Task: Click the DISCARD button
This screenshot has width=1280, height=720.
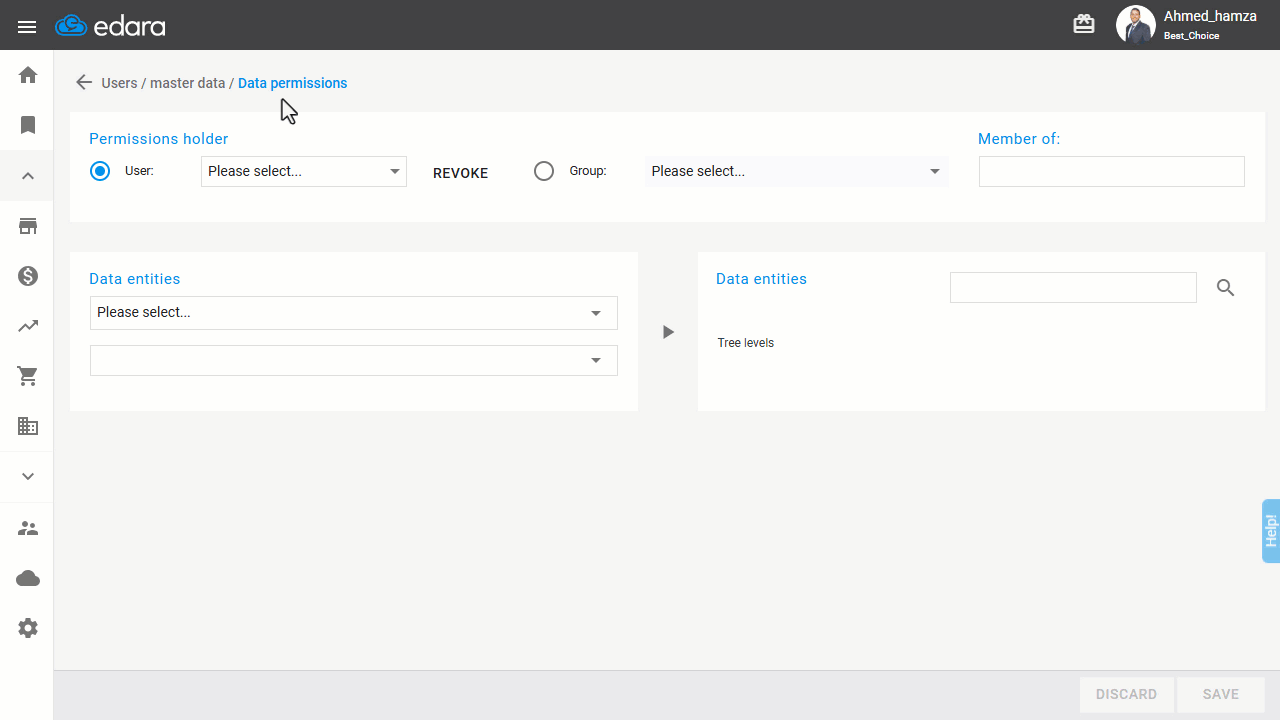Action: click(x=1126, y=694)
